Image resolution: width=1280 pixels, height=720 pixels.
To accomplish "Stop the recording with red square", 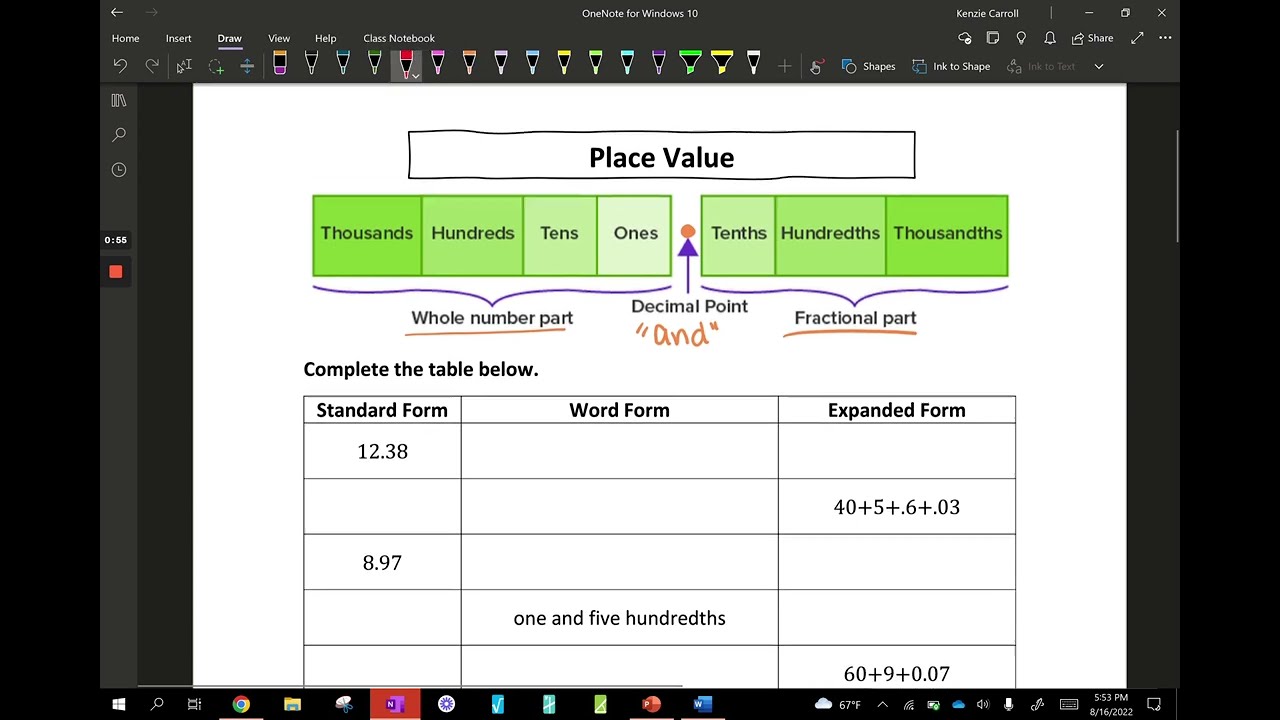I will (116, 272).
